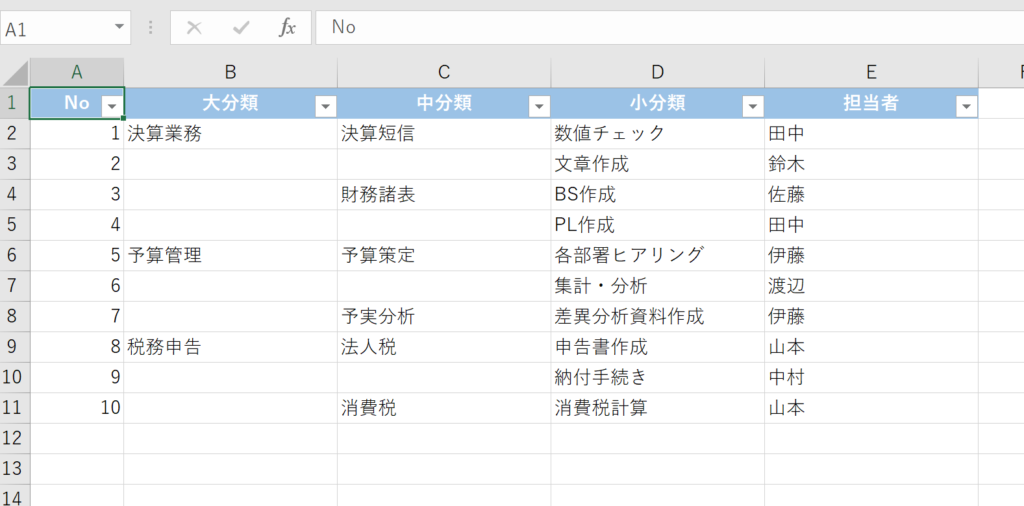The image size is (1024, 506).
Task: Click the formula bar options dots handle
Action: click(151, 28)
